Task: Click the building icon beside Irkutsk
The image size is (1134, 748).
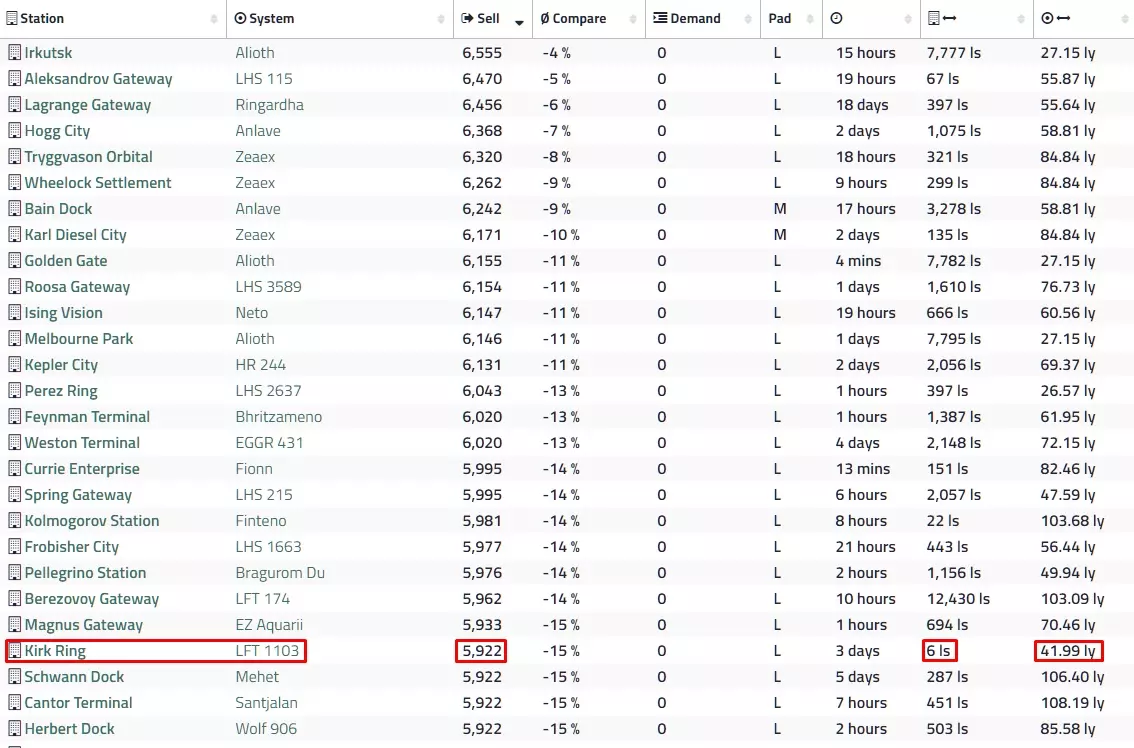Action: pyautogui.click(x=14, y=53)
